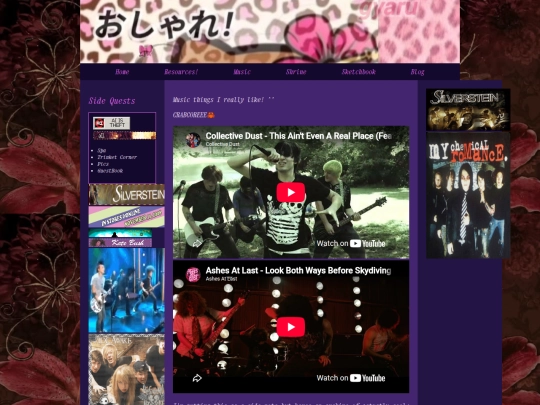Image resolution: width=540 pixels, height=405 pixels.
Task: Click the CRABCOREEE link
Action: 190,115
